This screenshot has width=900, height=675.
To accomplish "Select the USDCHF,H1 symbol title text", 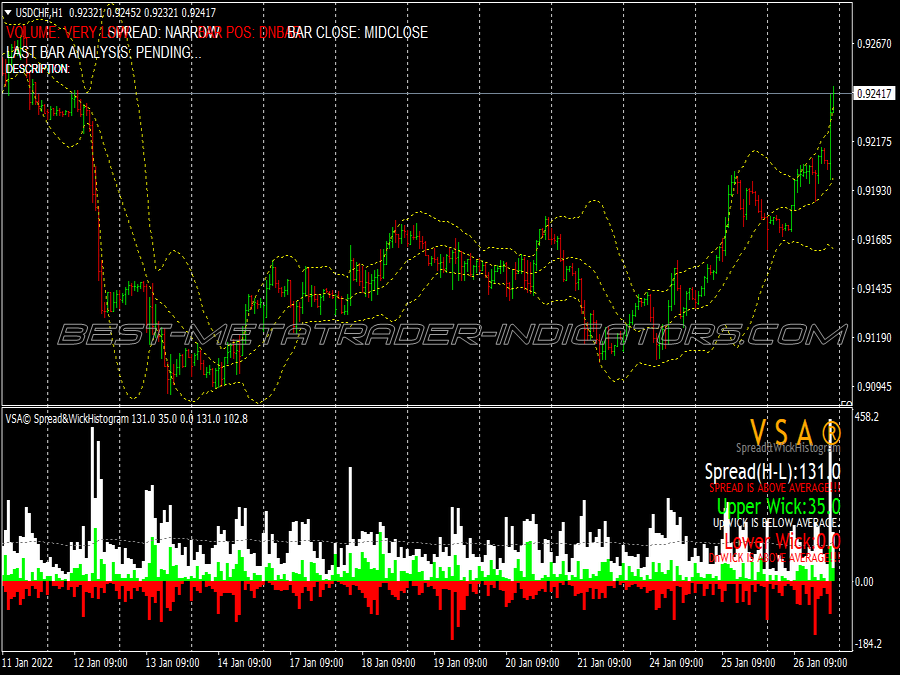I will click(39, 12).
